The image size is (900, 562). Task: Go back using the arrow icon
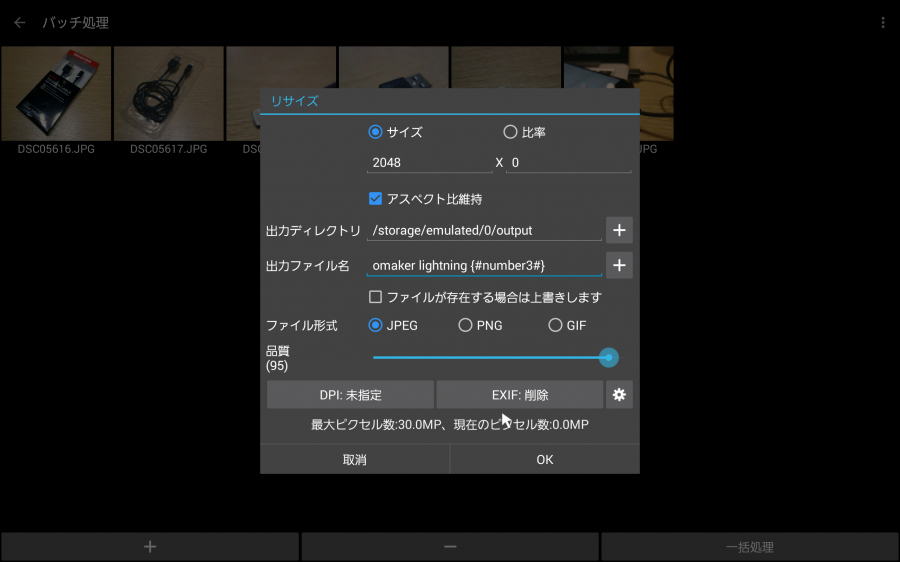20,22
